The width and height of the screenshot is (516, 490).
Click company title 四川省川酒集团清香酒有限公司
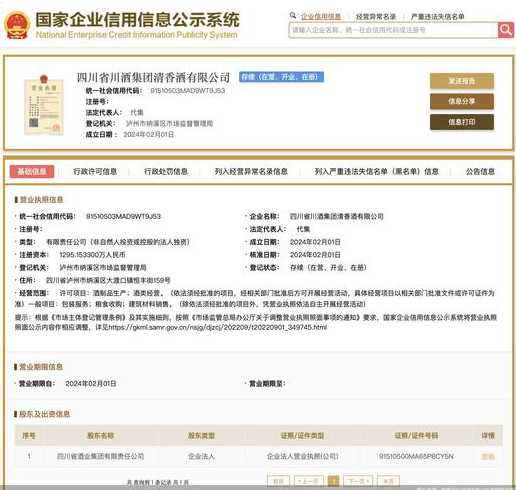pos(153,77)
